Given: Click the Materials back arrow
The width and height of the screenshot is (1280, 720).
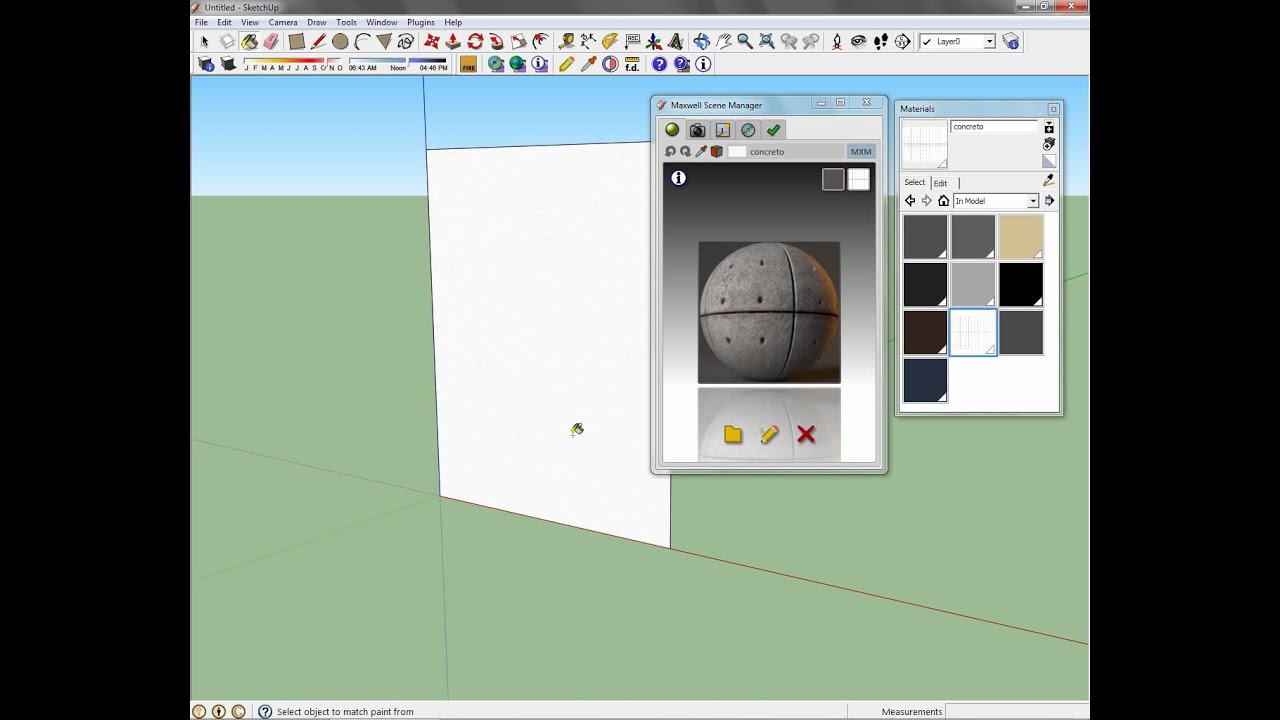Looking at the screenshot, I should [910, 201].
